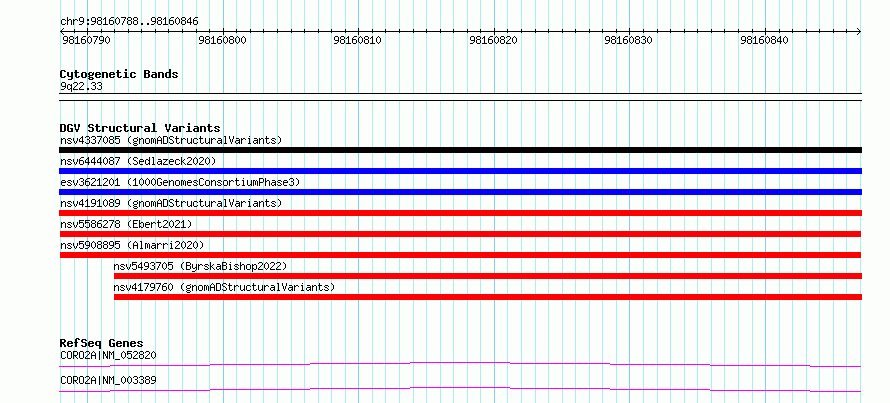
Task: Open CORO2A|NM_003389 gene label
Action: [x=108, y=380]
